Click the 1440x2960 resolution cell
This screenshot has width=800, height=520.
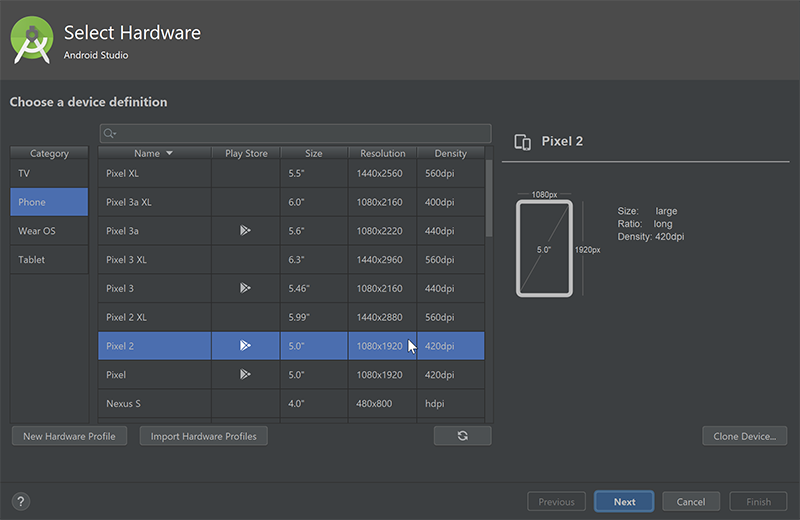click(382, 259)
